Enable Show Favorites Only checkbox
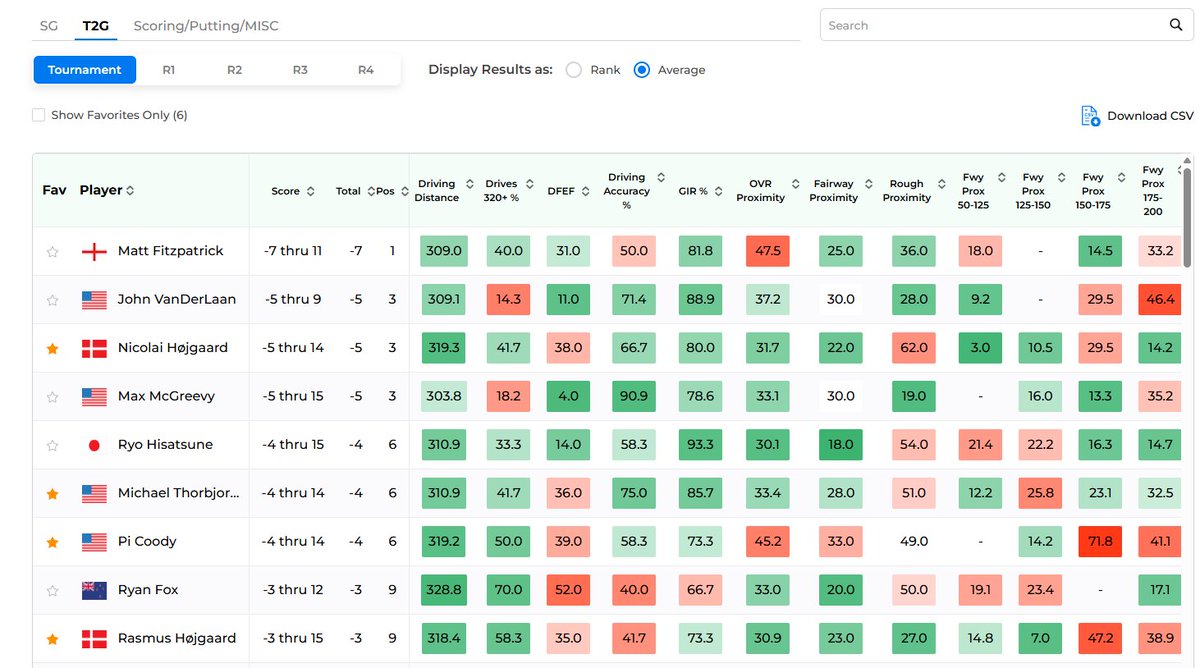Screen dimensions: 1200x668 38,115
